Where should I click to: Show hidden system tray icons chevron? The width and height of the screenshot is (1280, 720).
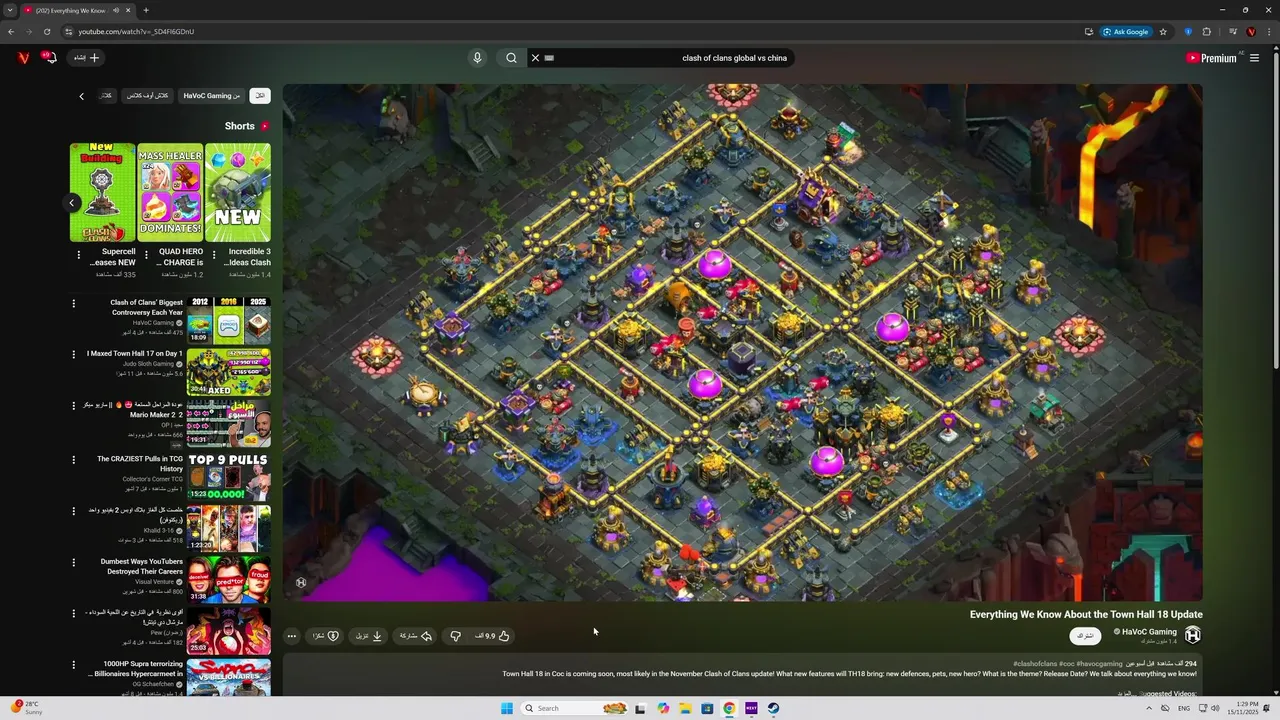[1149, 708]
